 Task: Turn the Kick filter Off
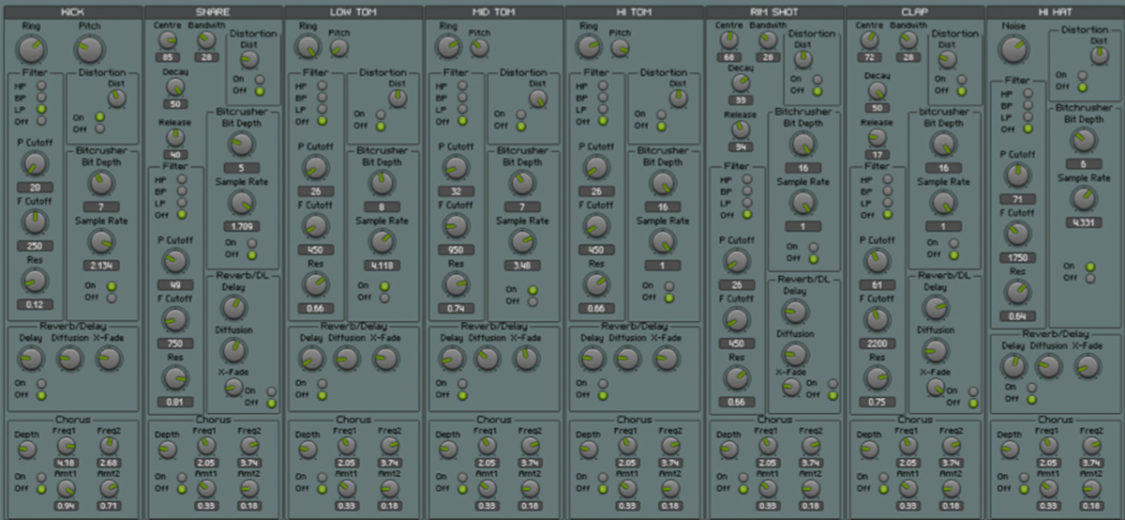coord(41,120)
